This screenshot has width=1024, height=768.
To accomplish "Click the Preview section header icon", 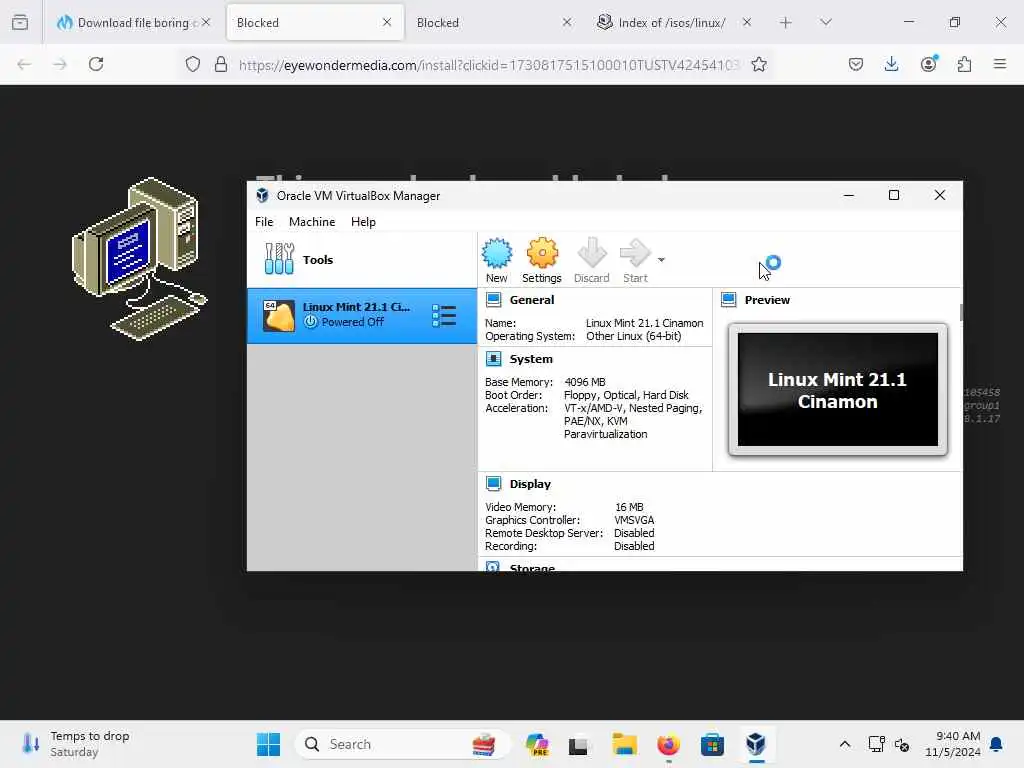I will [729, 300].
